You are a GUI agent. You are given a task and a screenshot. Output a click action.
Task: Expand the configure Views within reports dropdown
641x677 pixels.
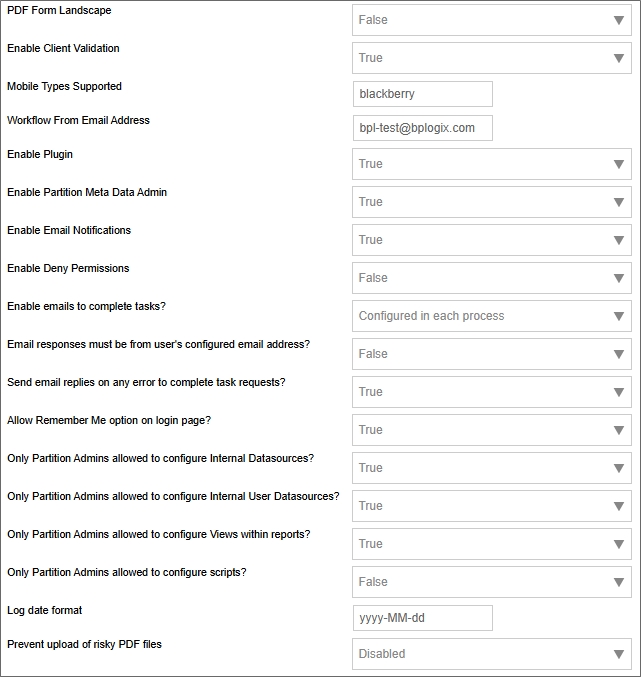491,544
